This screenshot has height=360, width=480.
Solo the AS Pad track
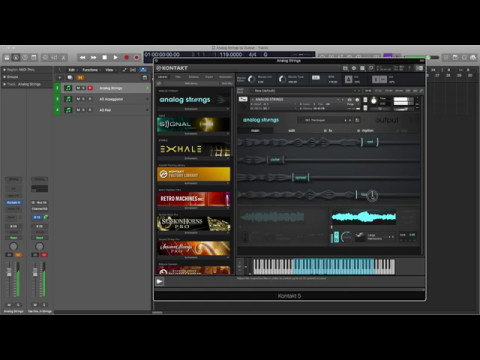click(x=84, y=110)
